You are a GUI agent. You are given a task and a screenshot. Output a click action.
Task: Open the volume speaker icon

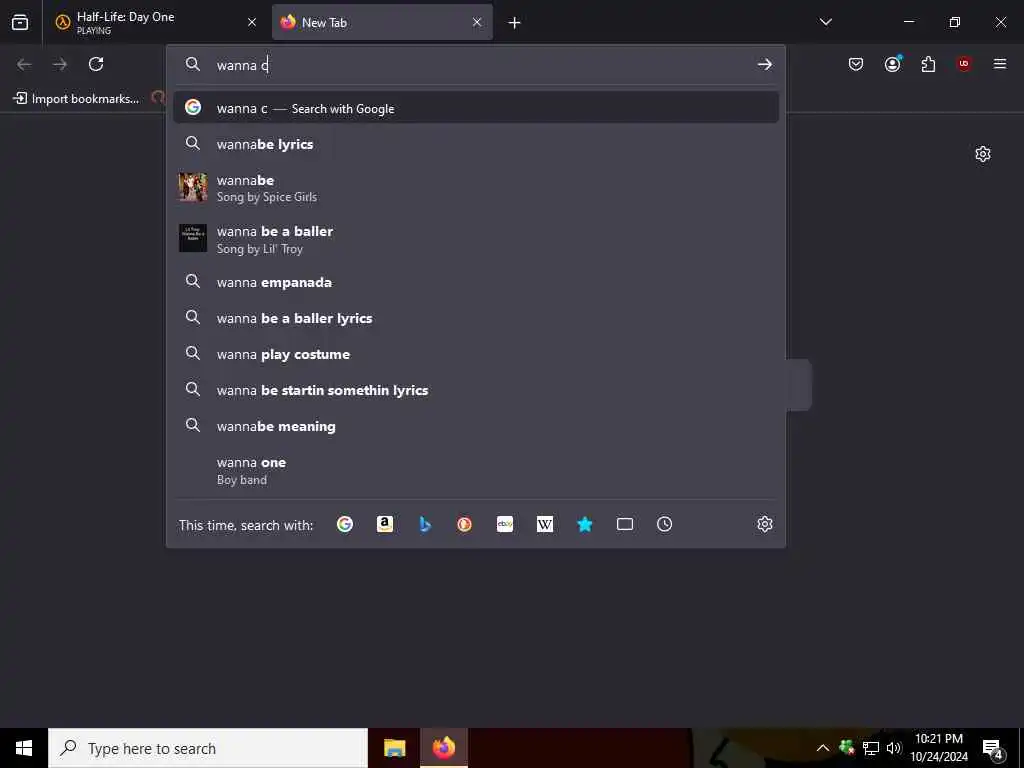(894, 748)
